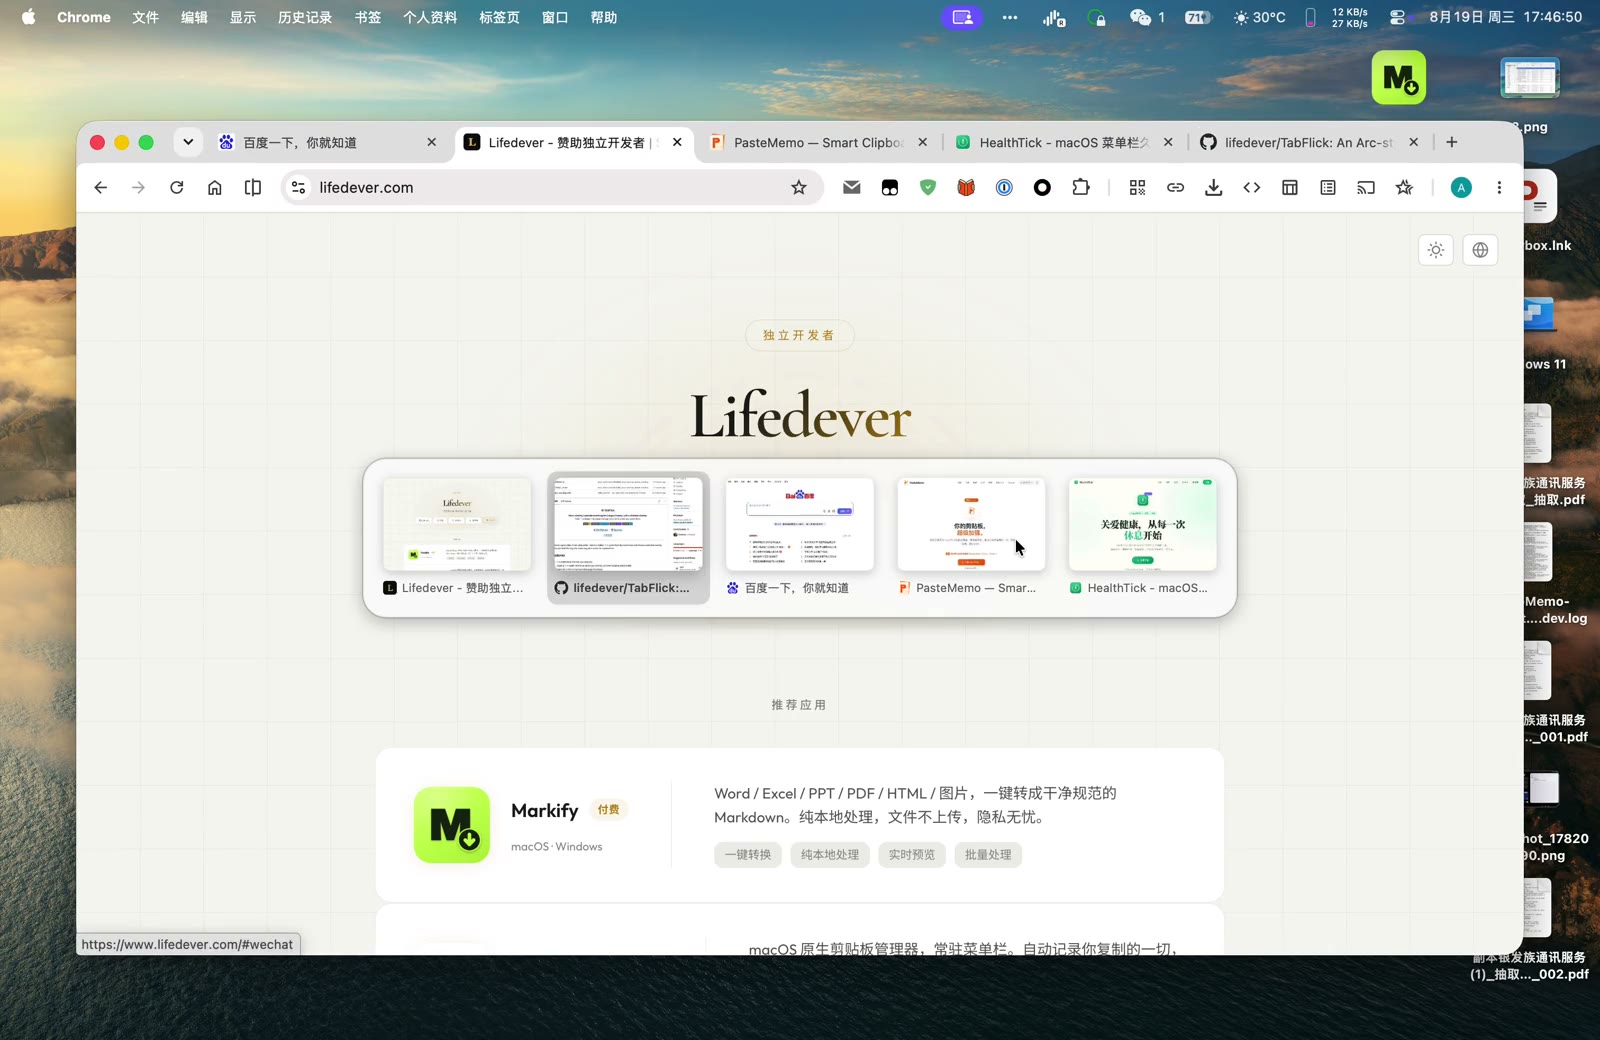Open the home page icon

(x=215, y=187)
